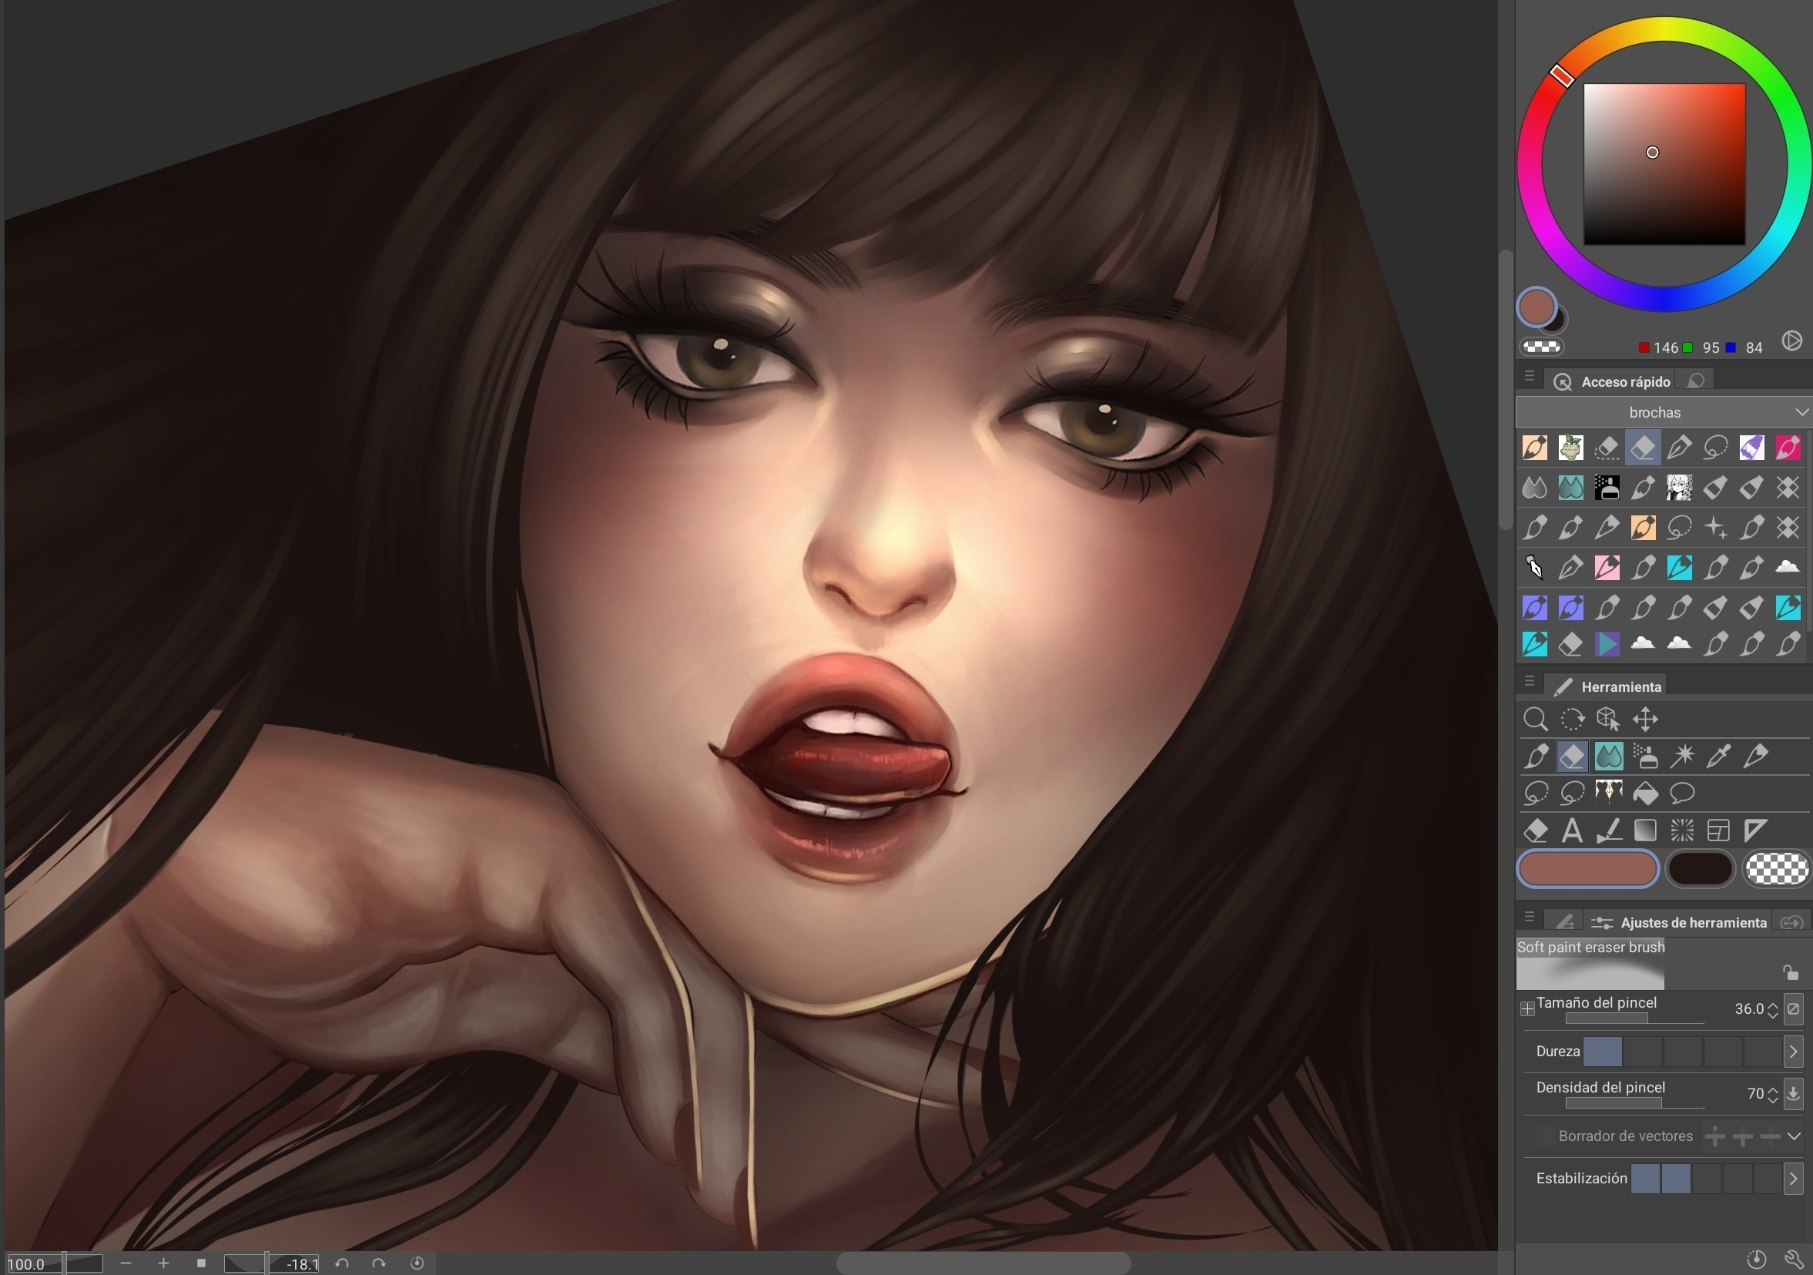Screen dimensions: 1813x1275
Task: Expand Tamaño del pincel plus box
Action: tap(1527, 1009)
